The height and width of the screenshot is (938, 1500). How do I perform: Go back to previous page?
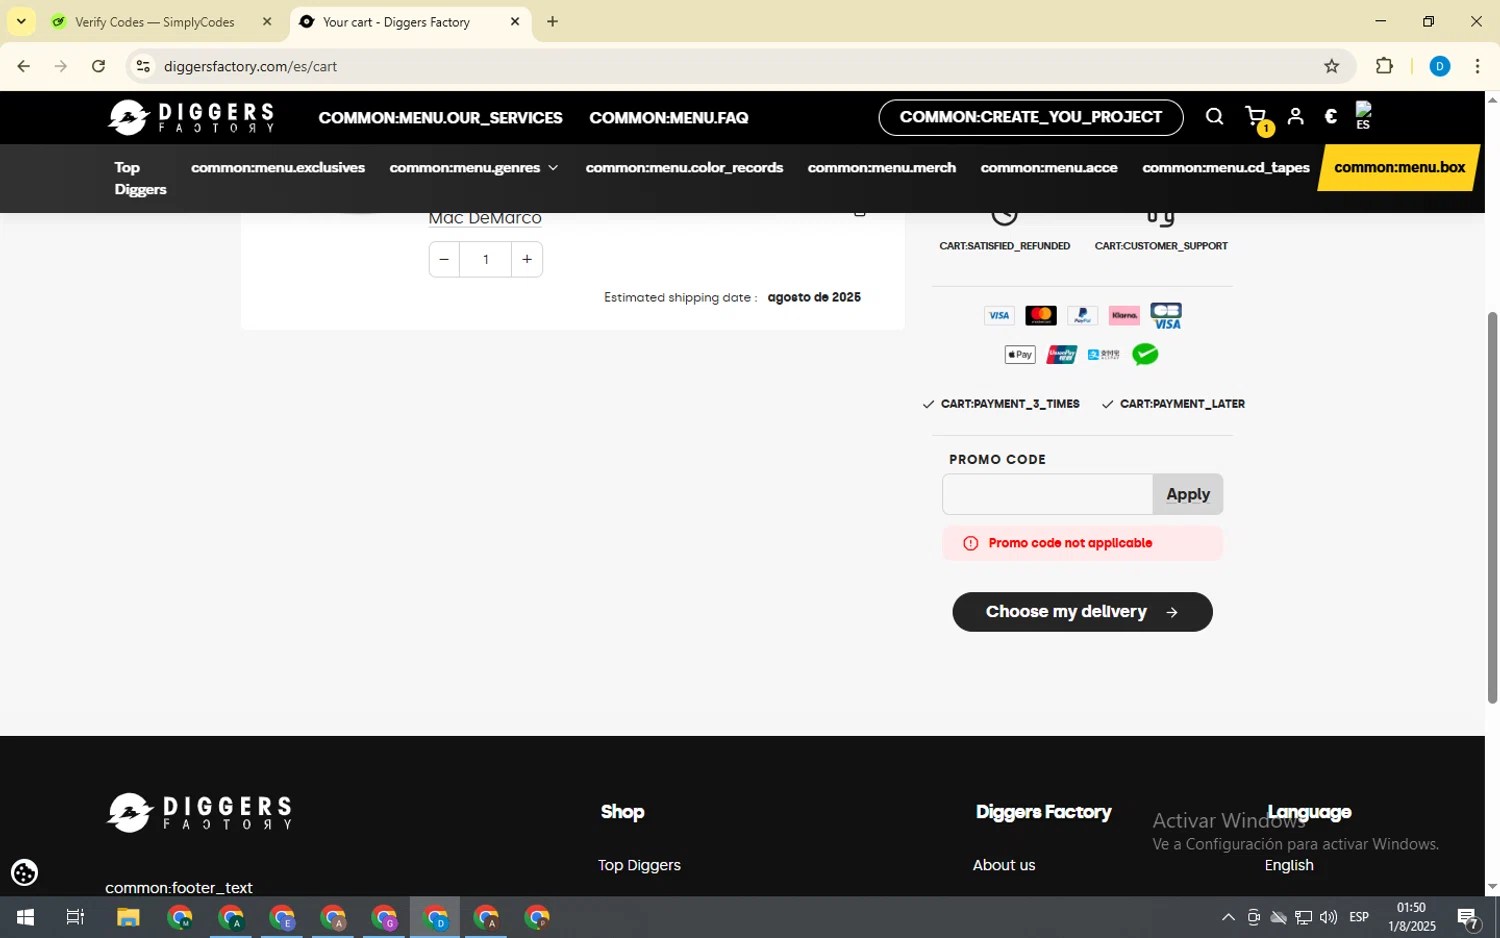point(23,66)
